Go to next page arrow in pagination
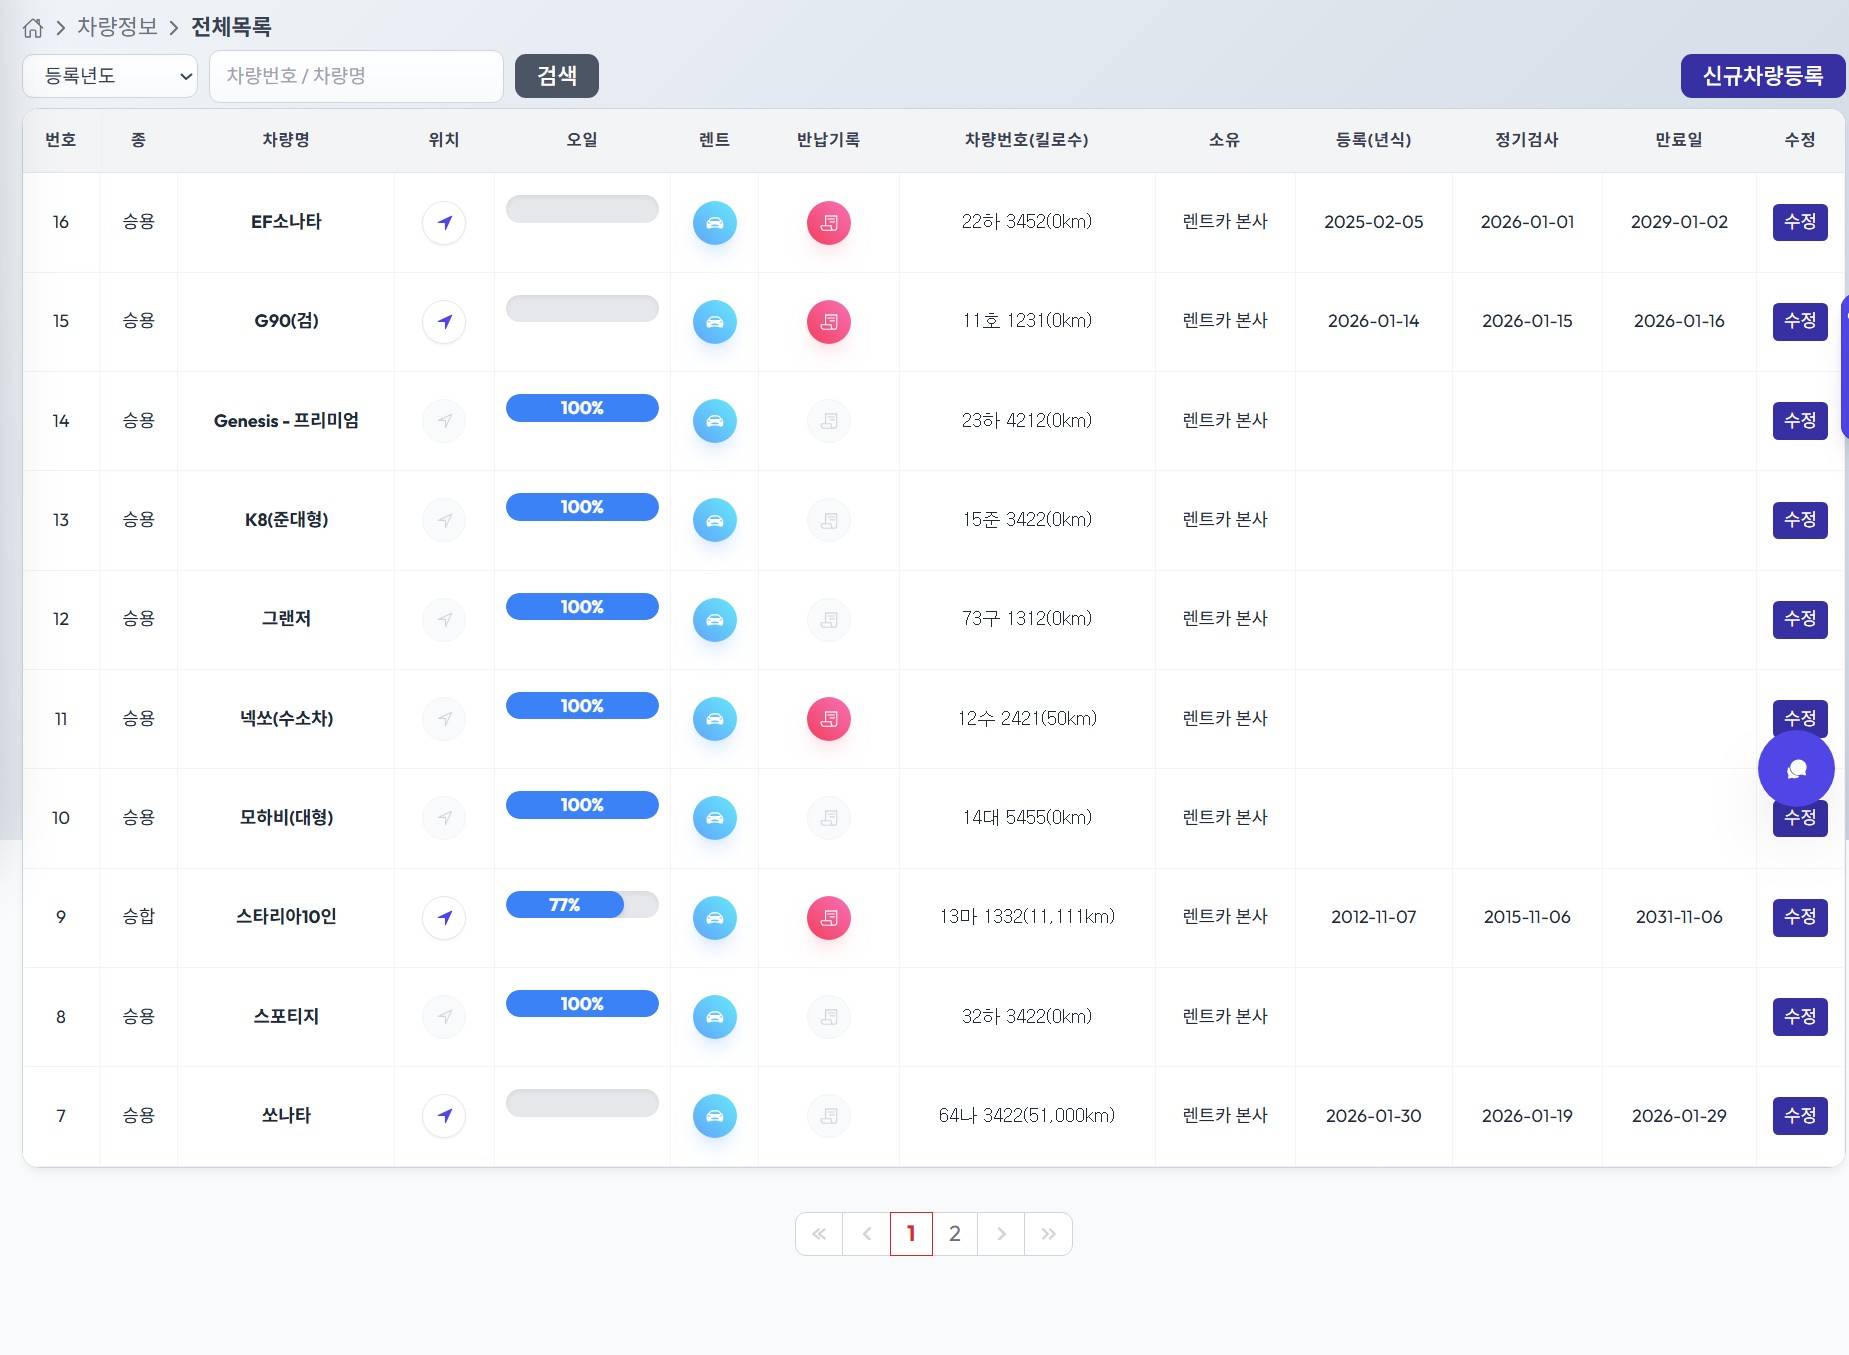 click(x=1001, y=1234)
